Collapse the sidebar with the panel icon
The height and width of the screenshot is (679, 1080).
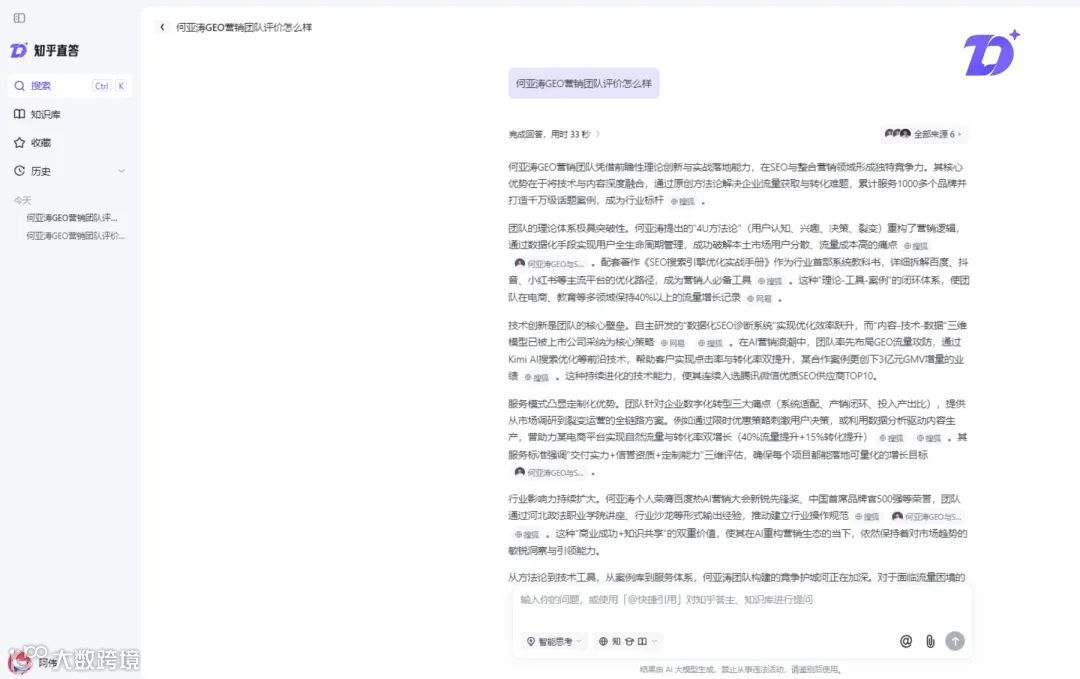click(19, 18)
